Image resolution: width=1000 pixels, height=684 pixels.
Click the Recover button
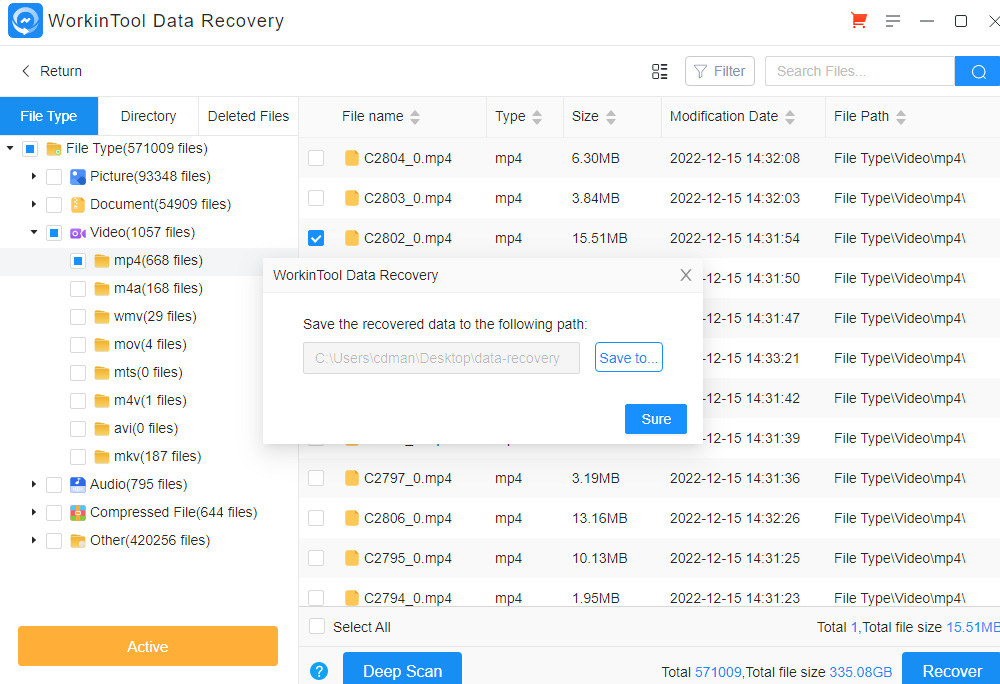[952, 669]
